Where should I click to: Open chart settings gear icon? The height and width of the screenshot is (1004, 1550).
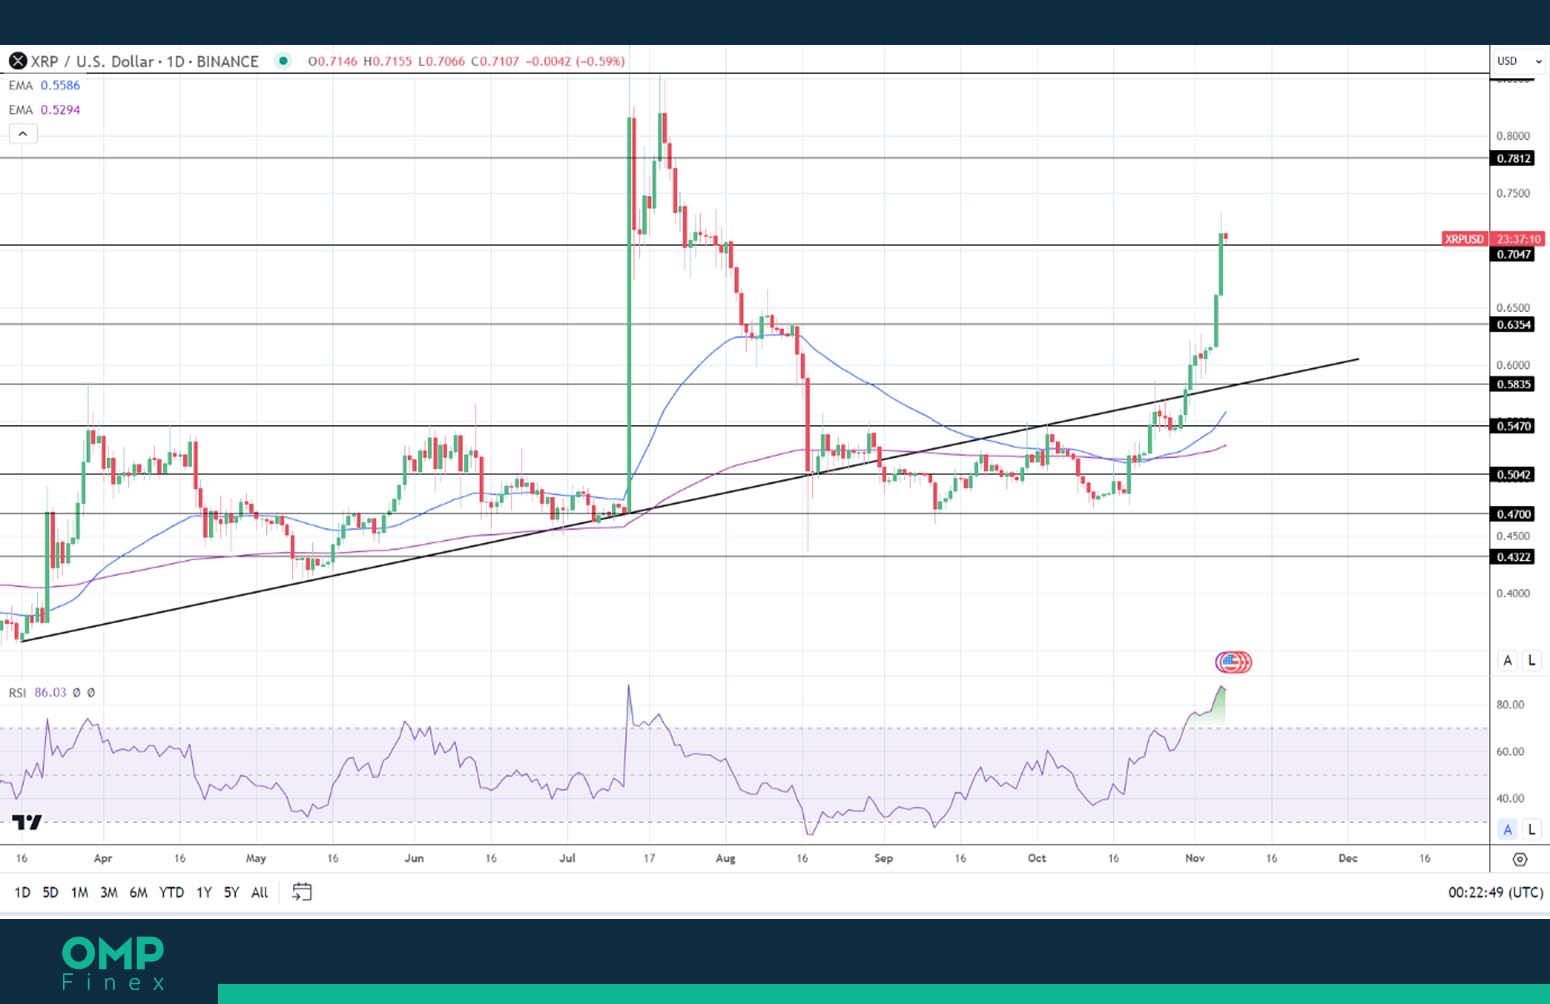coord(1519,859)
